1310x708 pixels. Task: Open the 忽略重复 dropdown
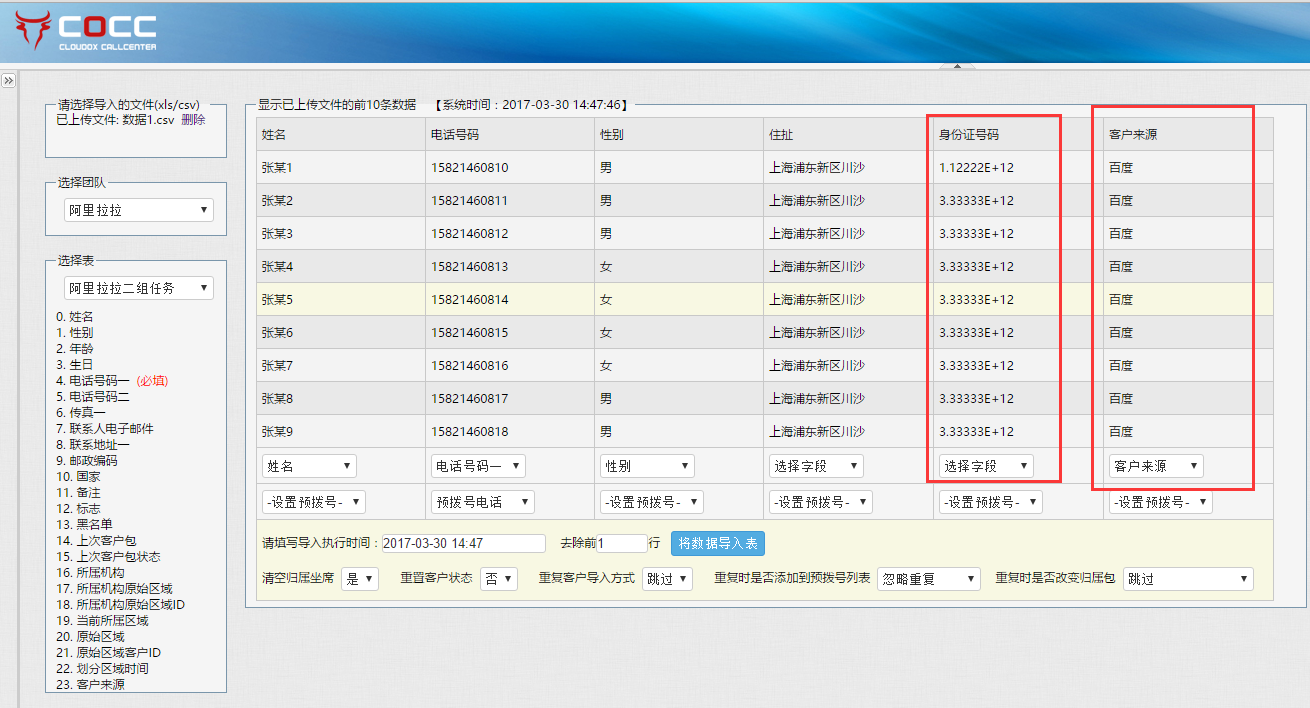tap(928, 579)
